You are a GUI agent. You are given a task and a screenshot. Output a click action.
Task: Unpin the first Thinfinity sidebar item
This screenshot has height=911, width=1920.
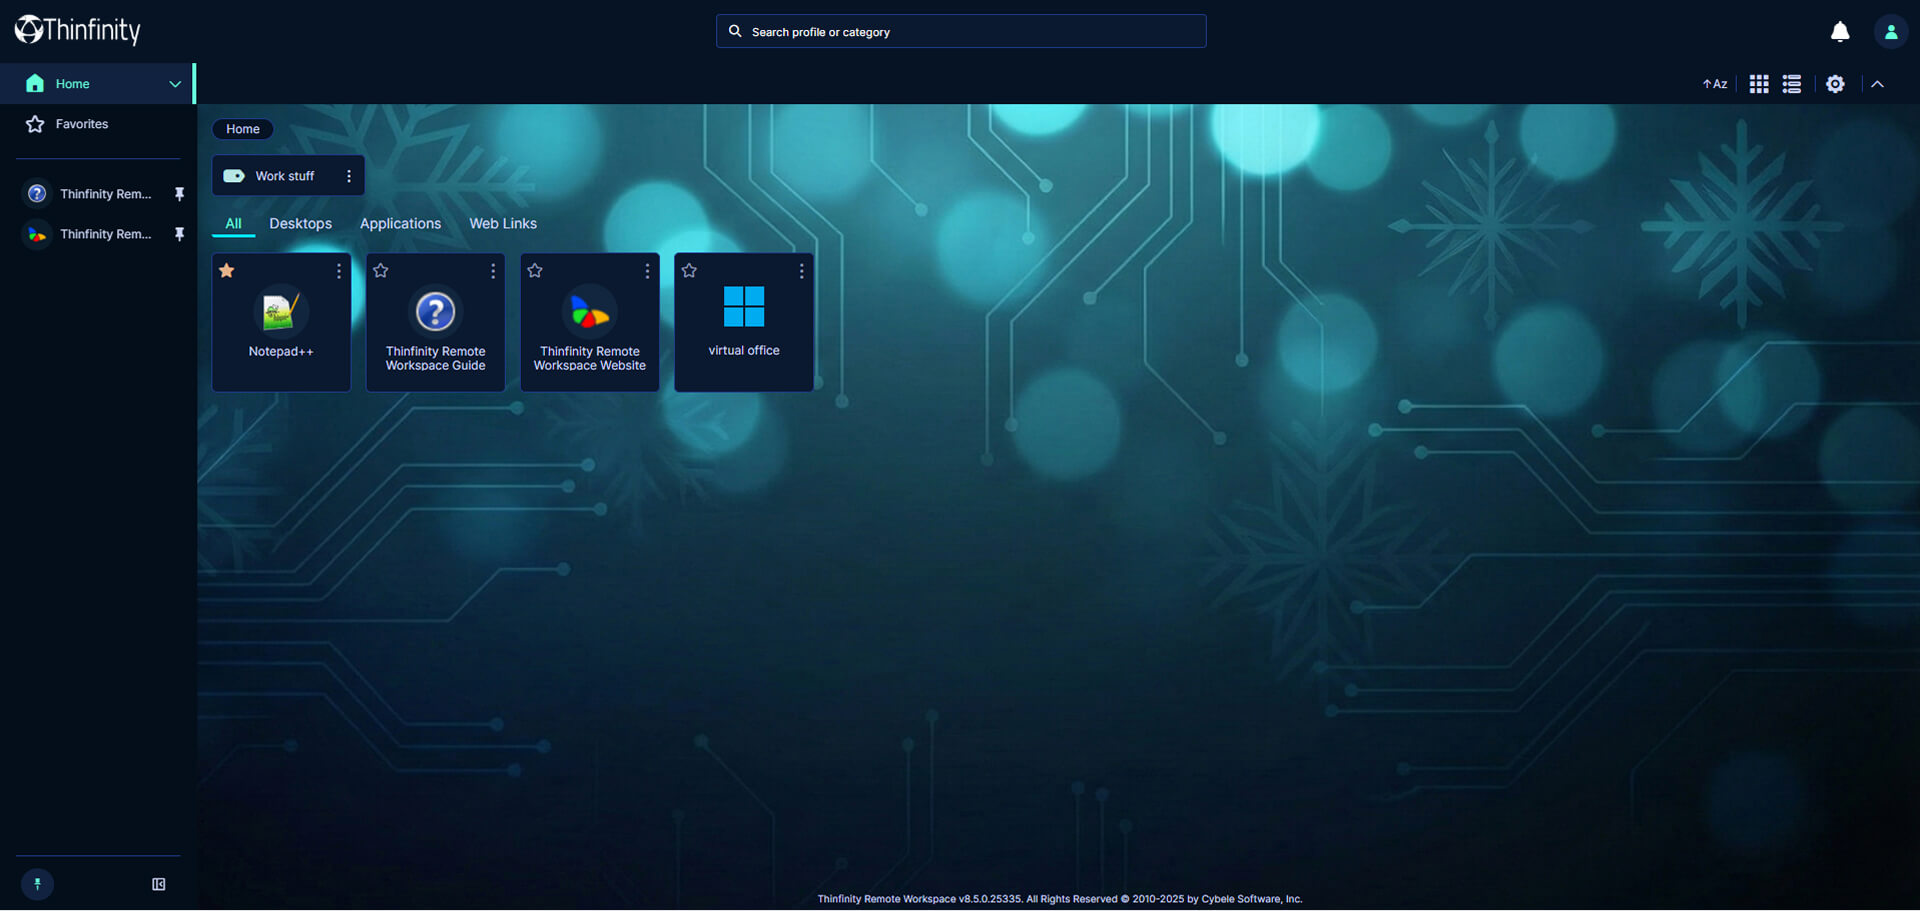(x=180, y=194)
